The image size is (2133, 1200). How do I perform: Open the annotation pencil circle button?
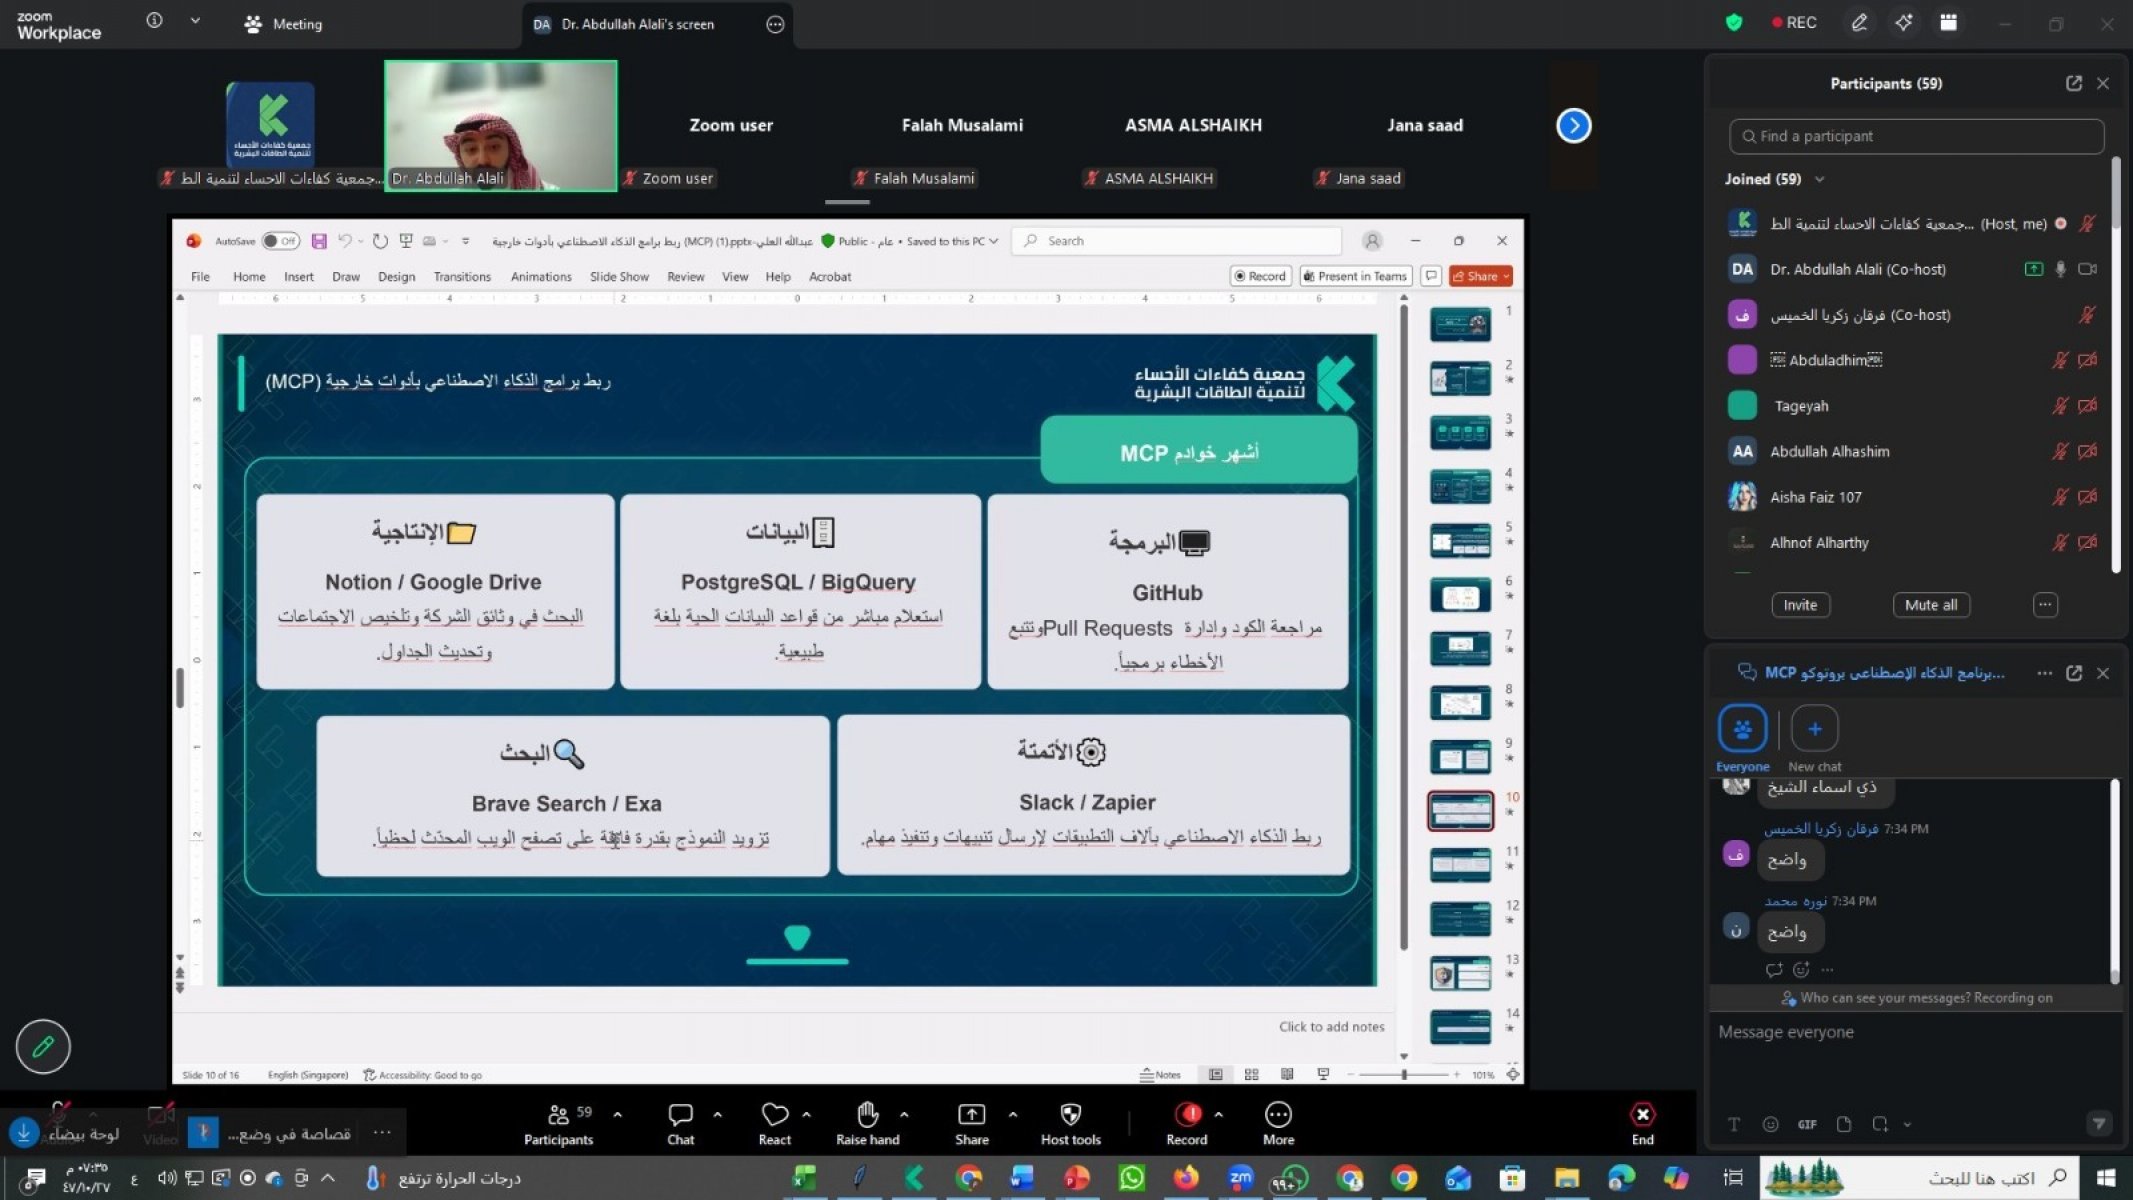[x=43, y=1046]
